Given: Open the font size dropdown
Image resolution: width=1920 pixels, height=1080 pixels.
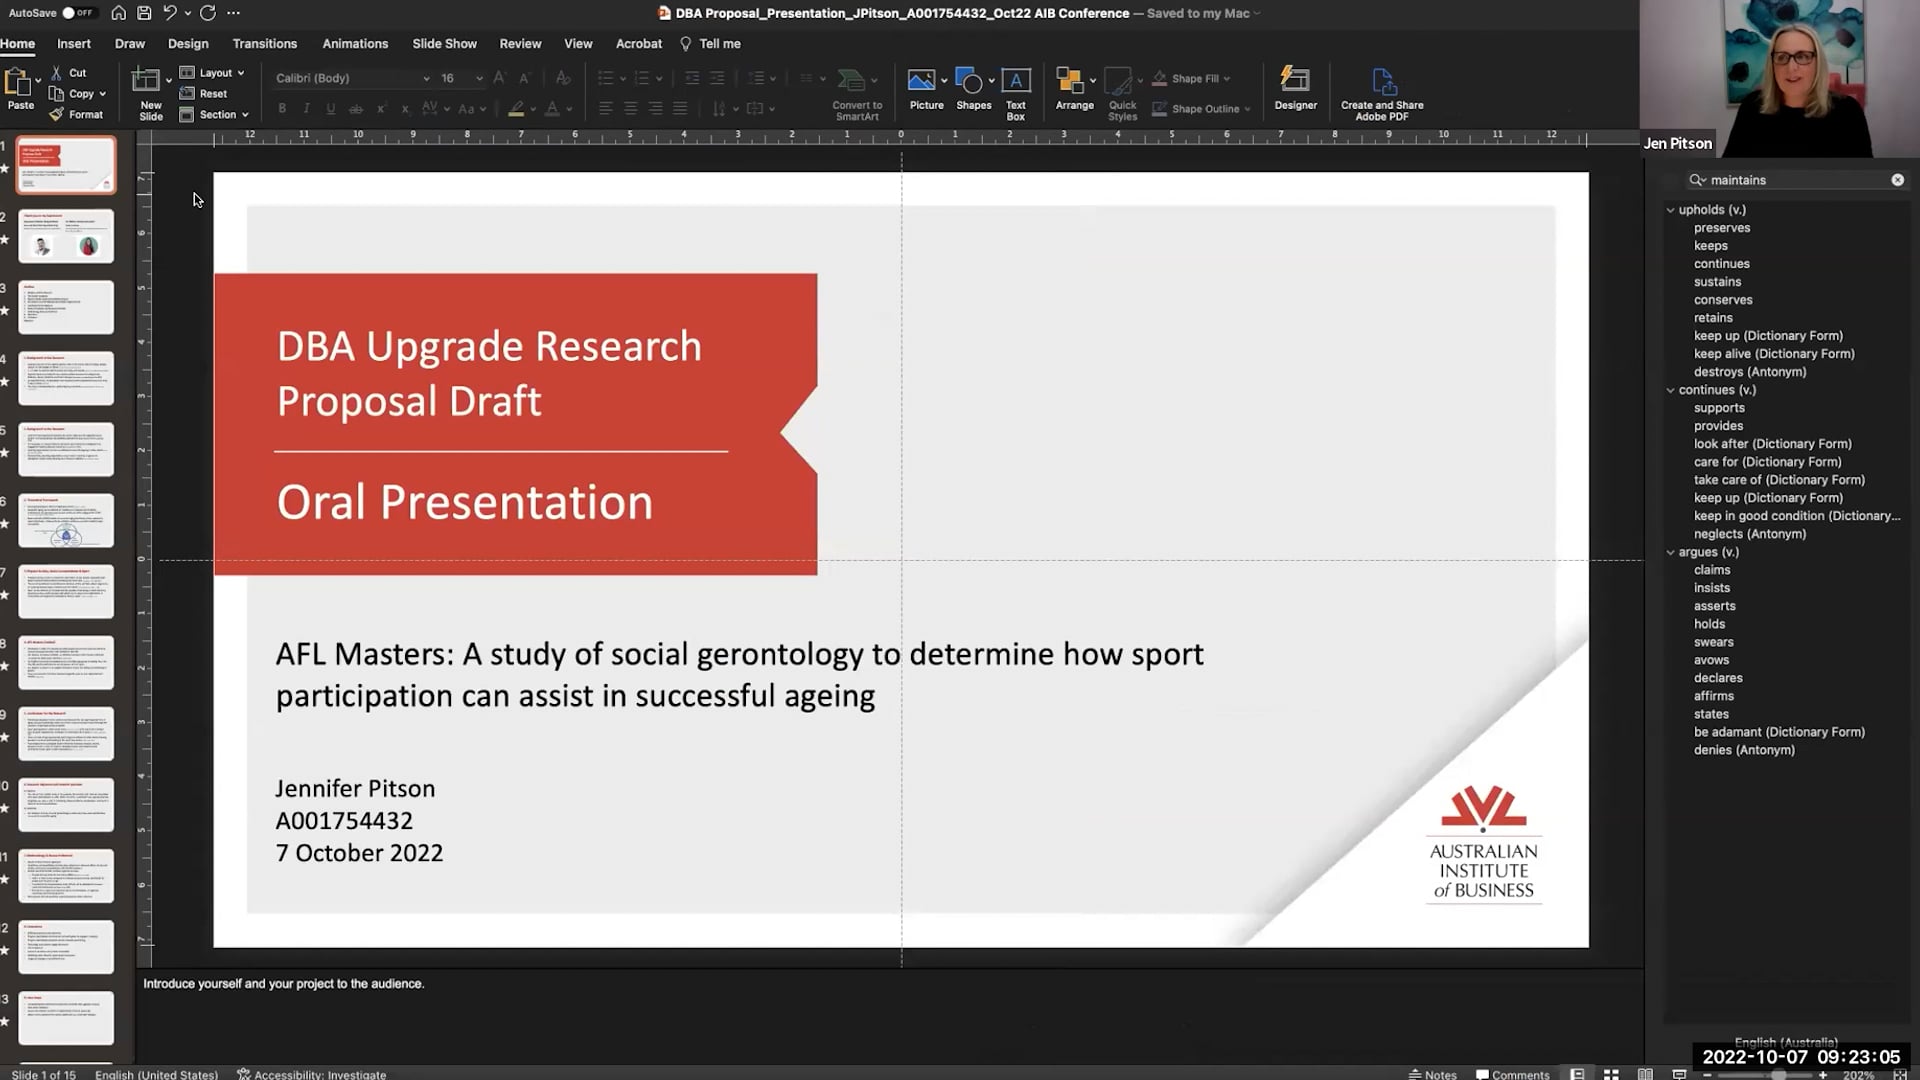Looking at the screenshot, I should pos(479,78).
